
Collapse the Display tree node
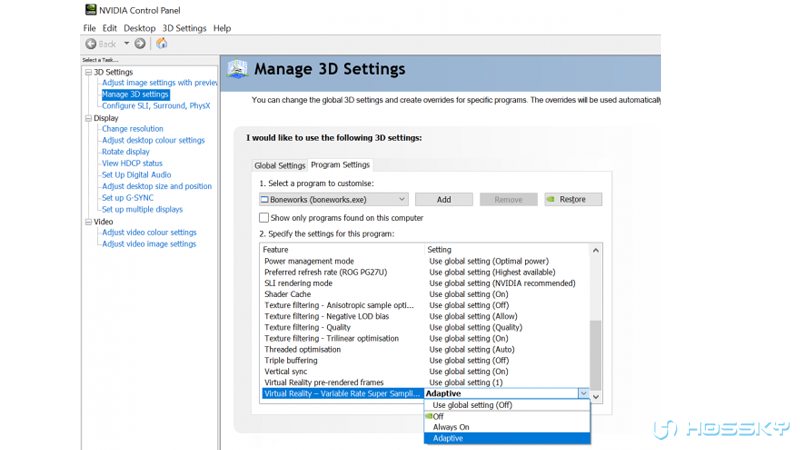point(88,118)
